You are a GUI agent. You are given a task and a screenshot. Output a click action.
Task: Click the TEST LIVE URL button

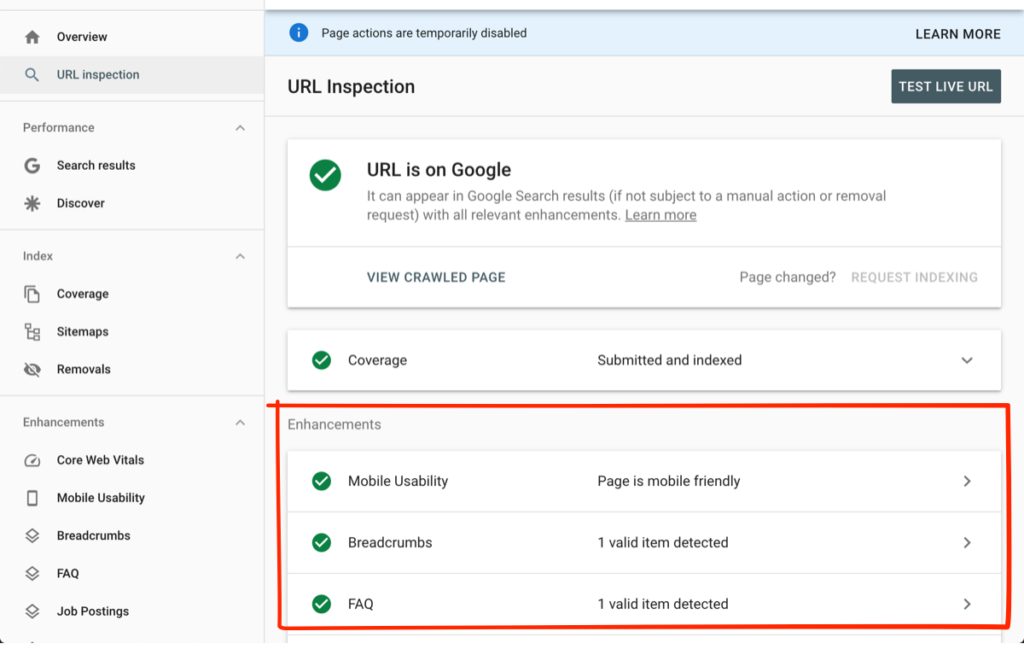(x=946, y=86)
